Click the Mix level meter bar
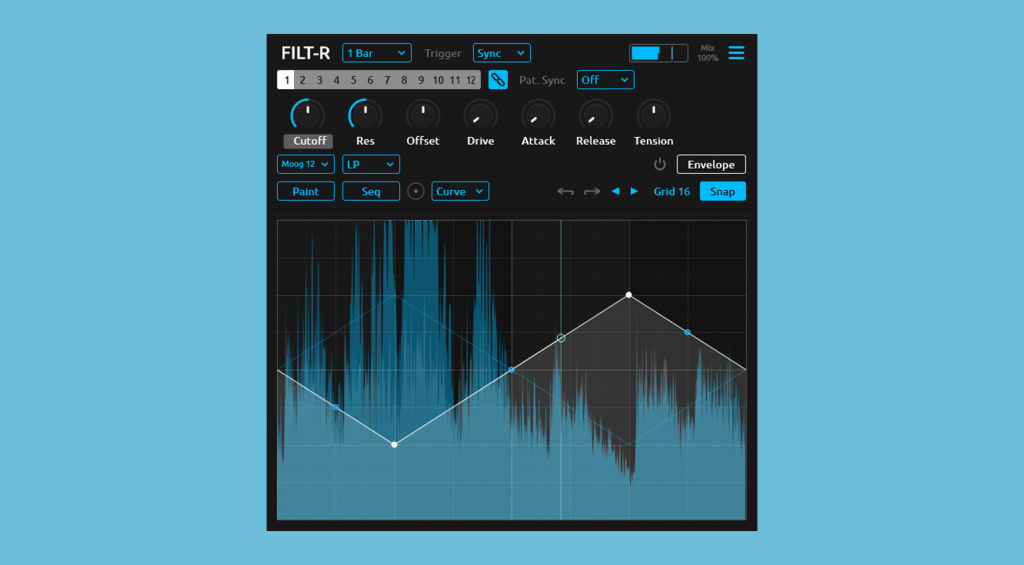 pyautogui.click(x=658, y=53)
